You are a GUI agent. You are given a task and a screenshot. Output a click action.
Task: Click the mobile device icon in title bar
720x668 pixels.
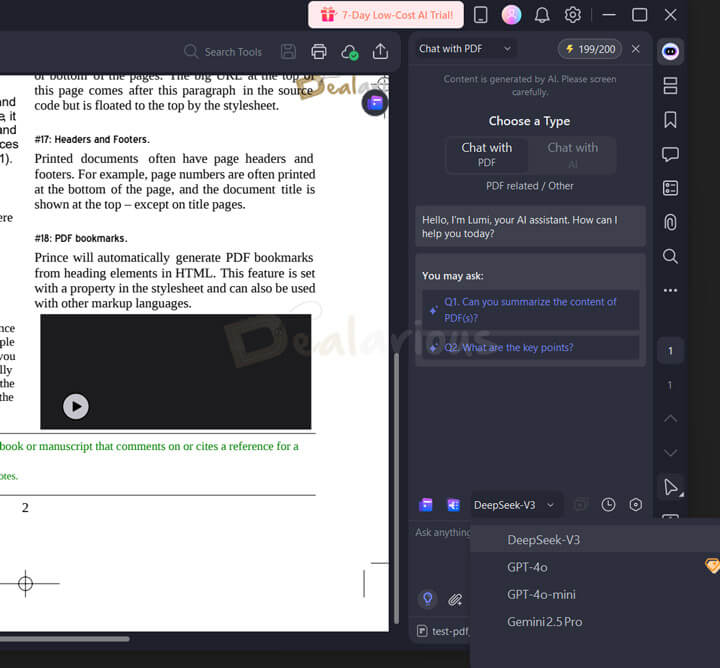point(480,15)
